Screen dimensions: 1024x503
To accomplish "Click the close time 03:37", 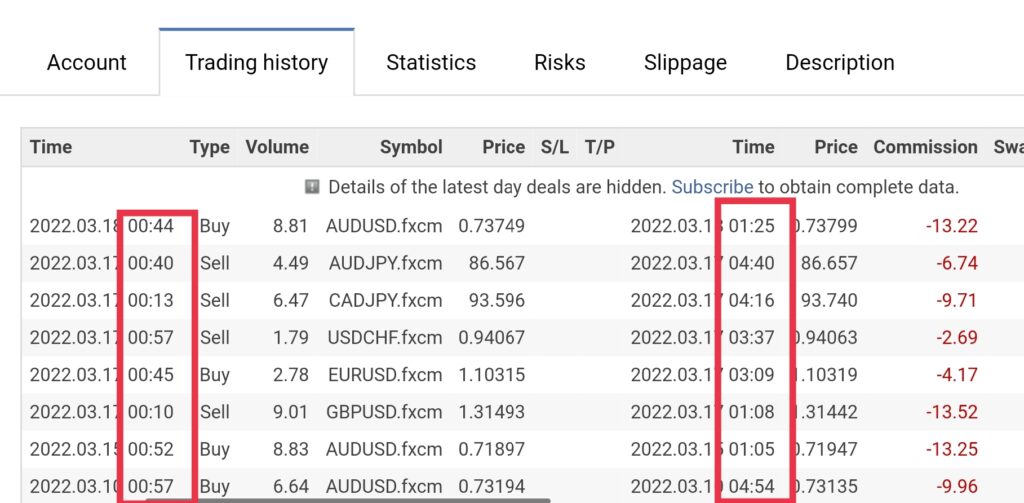I will [752, 338].
